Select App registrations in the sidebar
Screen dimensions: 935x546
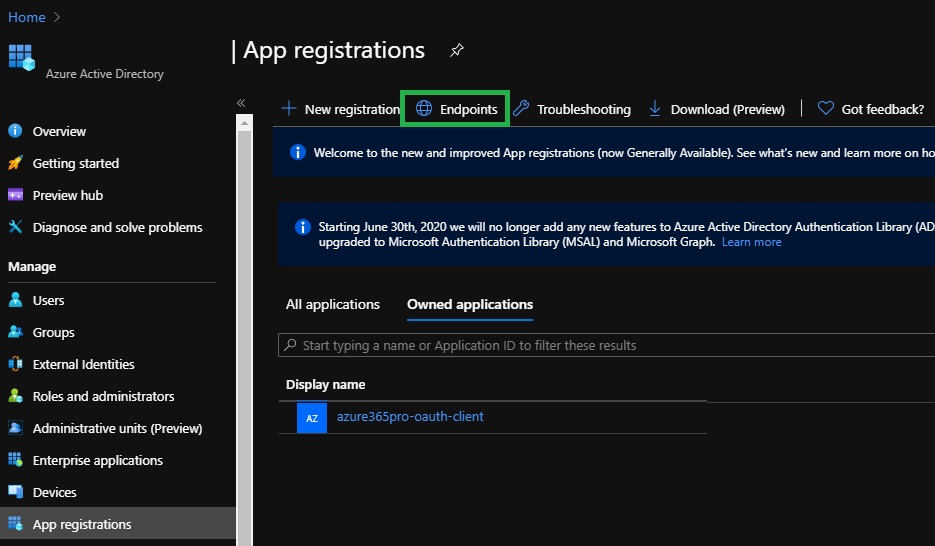pos(118,523)
